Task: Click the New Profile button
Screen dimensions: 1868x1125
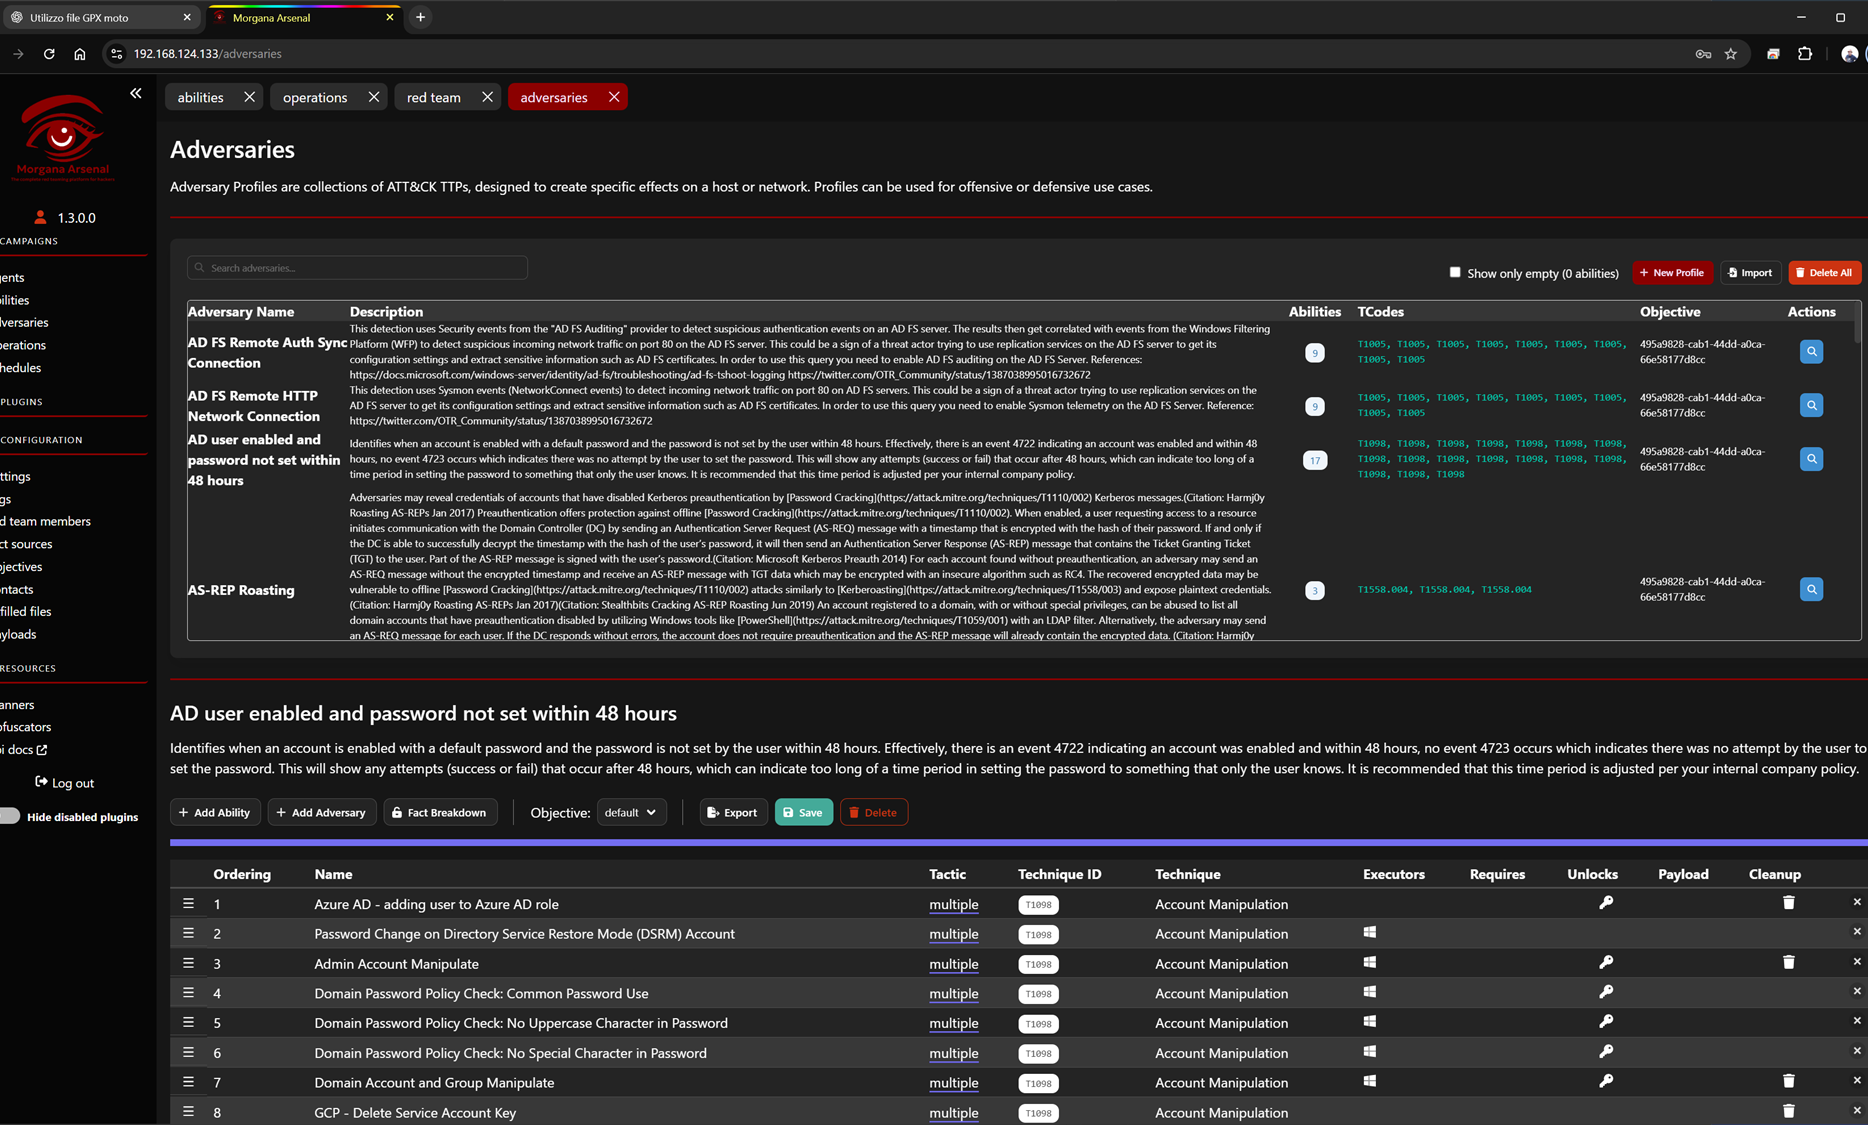Action: (x=1672, y=272)
